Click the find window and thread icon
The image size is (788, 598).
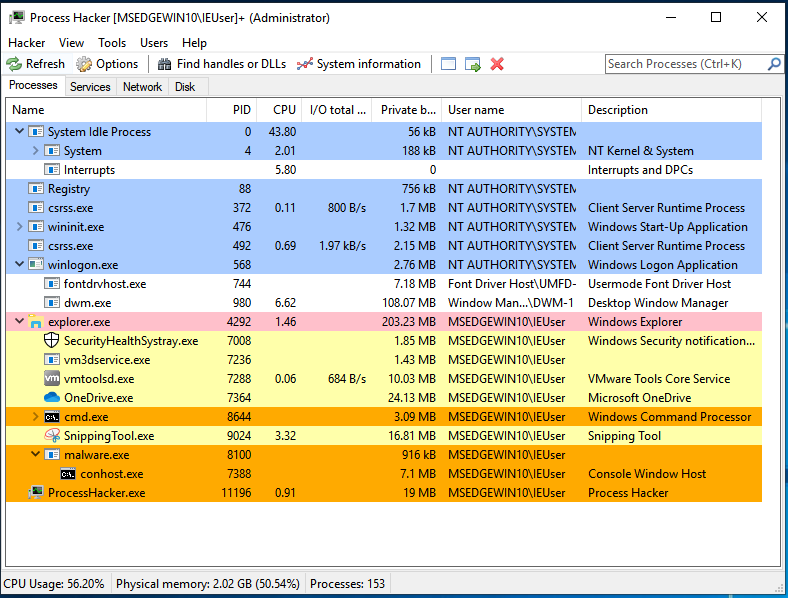tap(472, 64)
